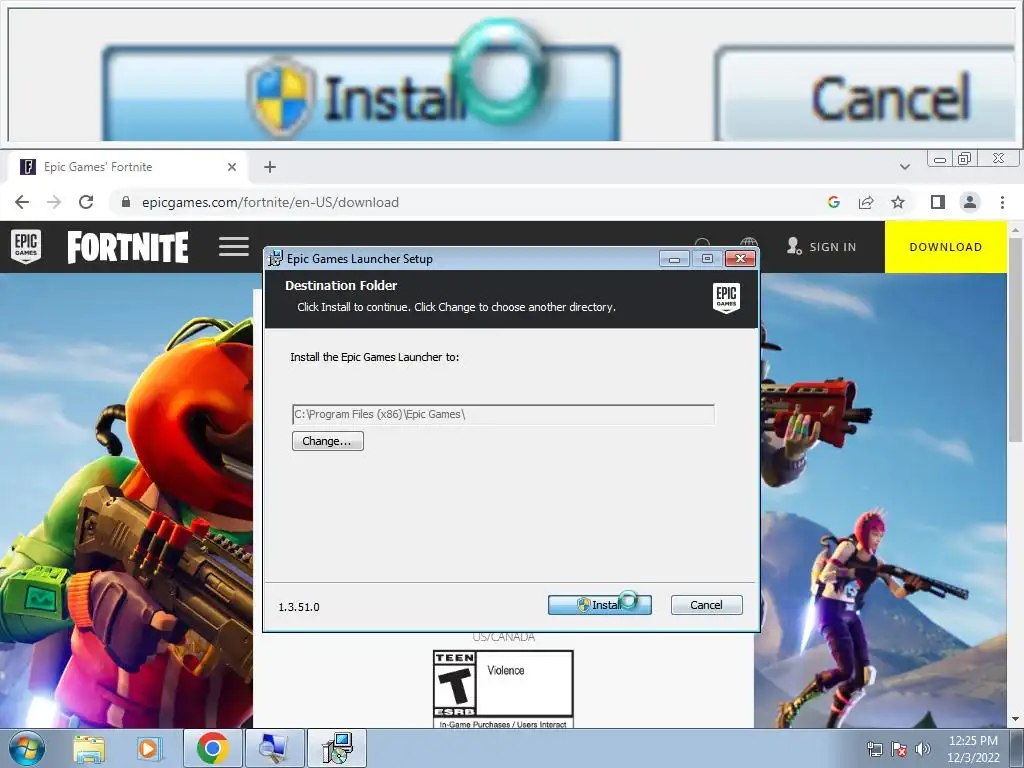The image size is (1024, 768).
Task: Click the site padlock icon
Action: (126, 202)
